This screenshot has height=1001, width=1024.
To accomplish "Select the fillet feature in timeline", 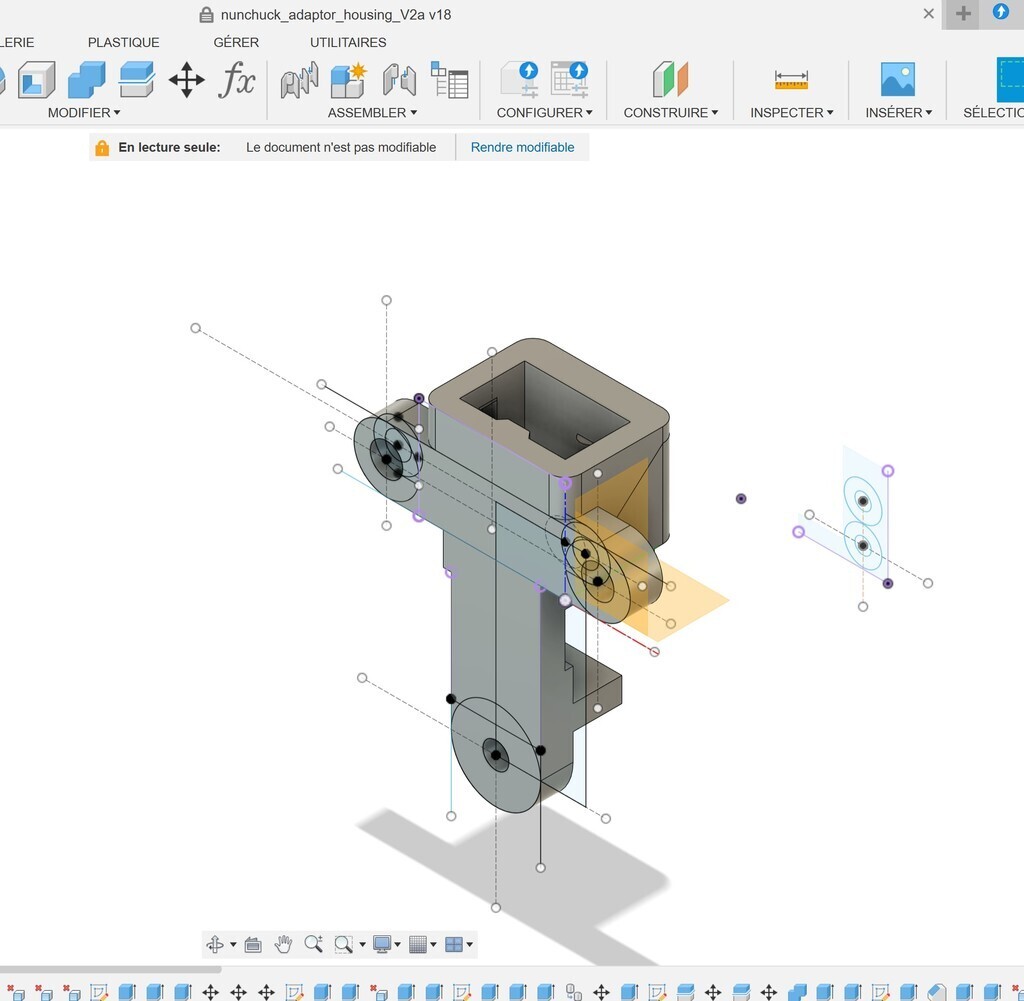I will click(936, 993).
